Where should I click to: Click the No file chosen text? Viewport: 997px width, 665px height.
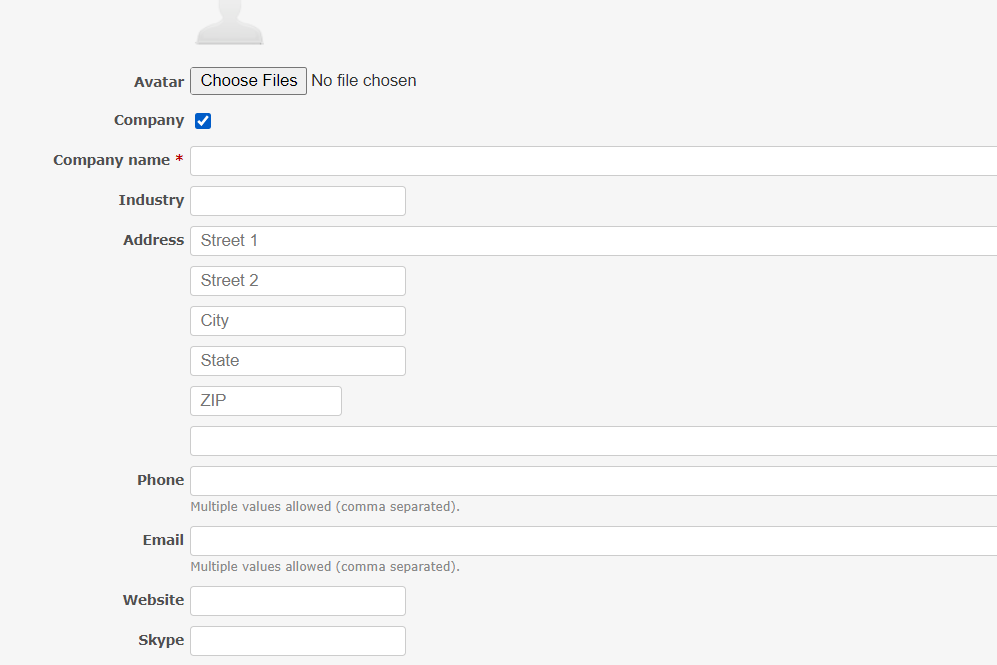(363, 80)
